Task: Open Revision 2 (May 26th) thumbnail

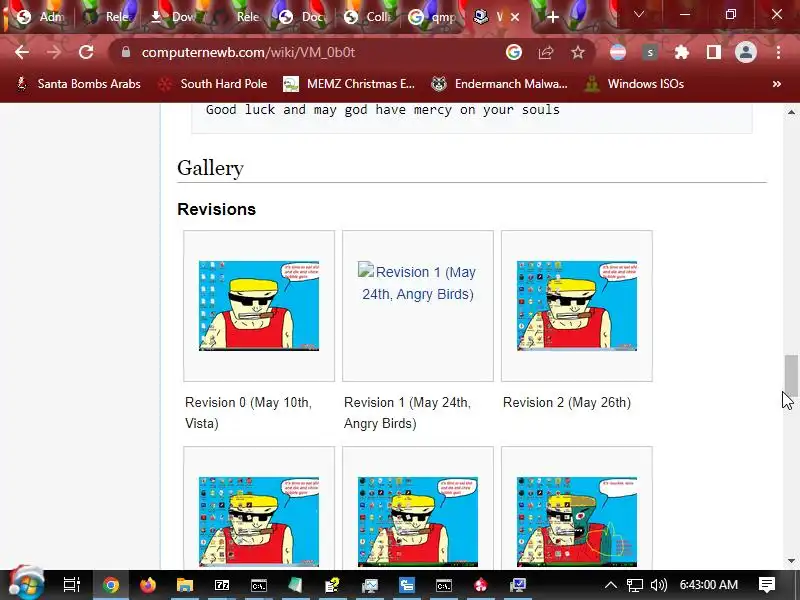Action: 577,306
